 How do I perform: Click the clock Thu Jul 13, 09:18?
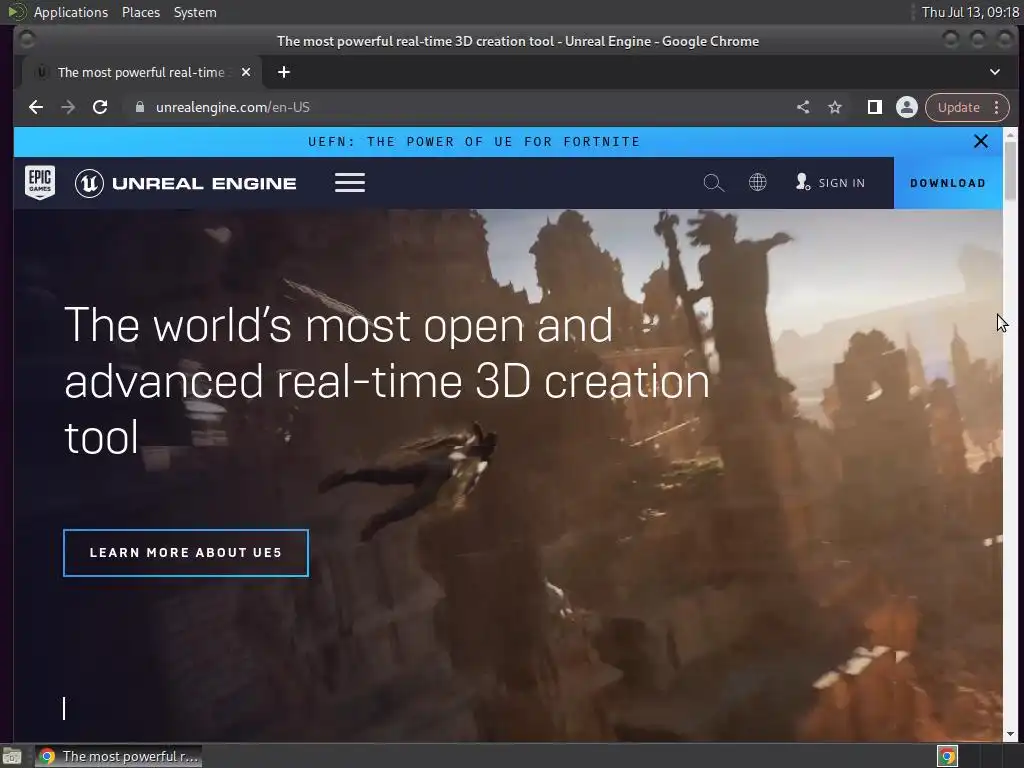coord(970,12)
